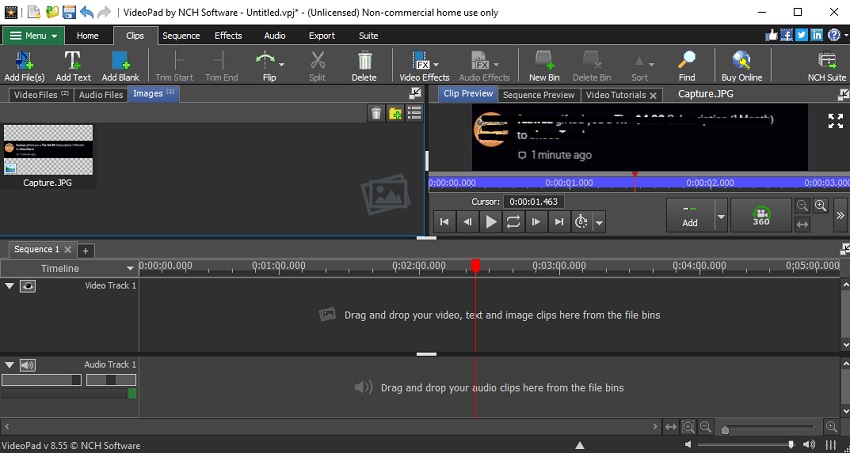
Task: Open Video Effects from the toolbar
Action: [x=421, y=66]
